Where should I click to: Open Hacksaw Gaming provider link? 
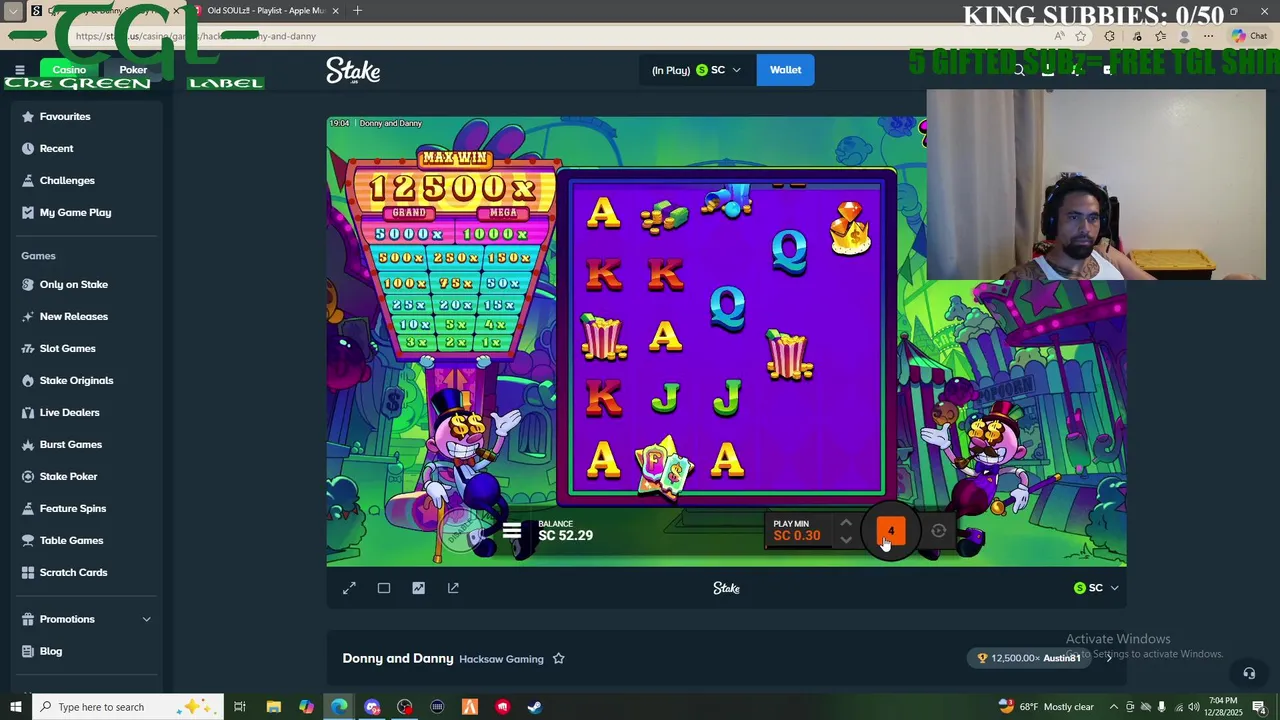coord(501,659)
